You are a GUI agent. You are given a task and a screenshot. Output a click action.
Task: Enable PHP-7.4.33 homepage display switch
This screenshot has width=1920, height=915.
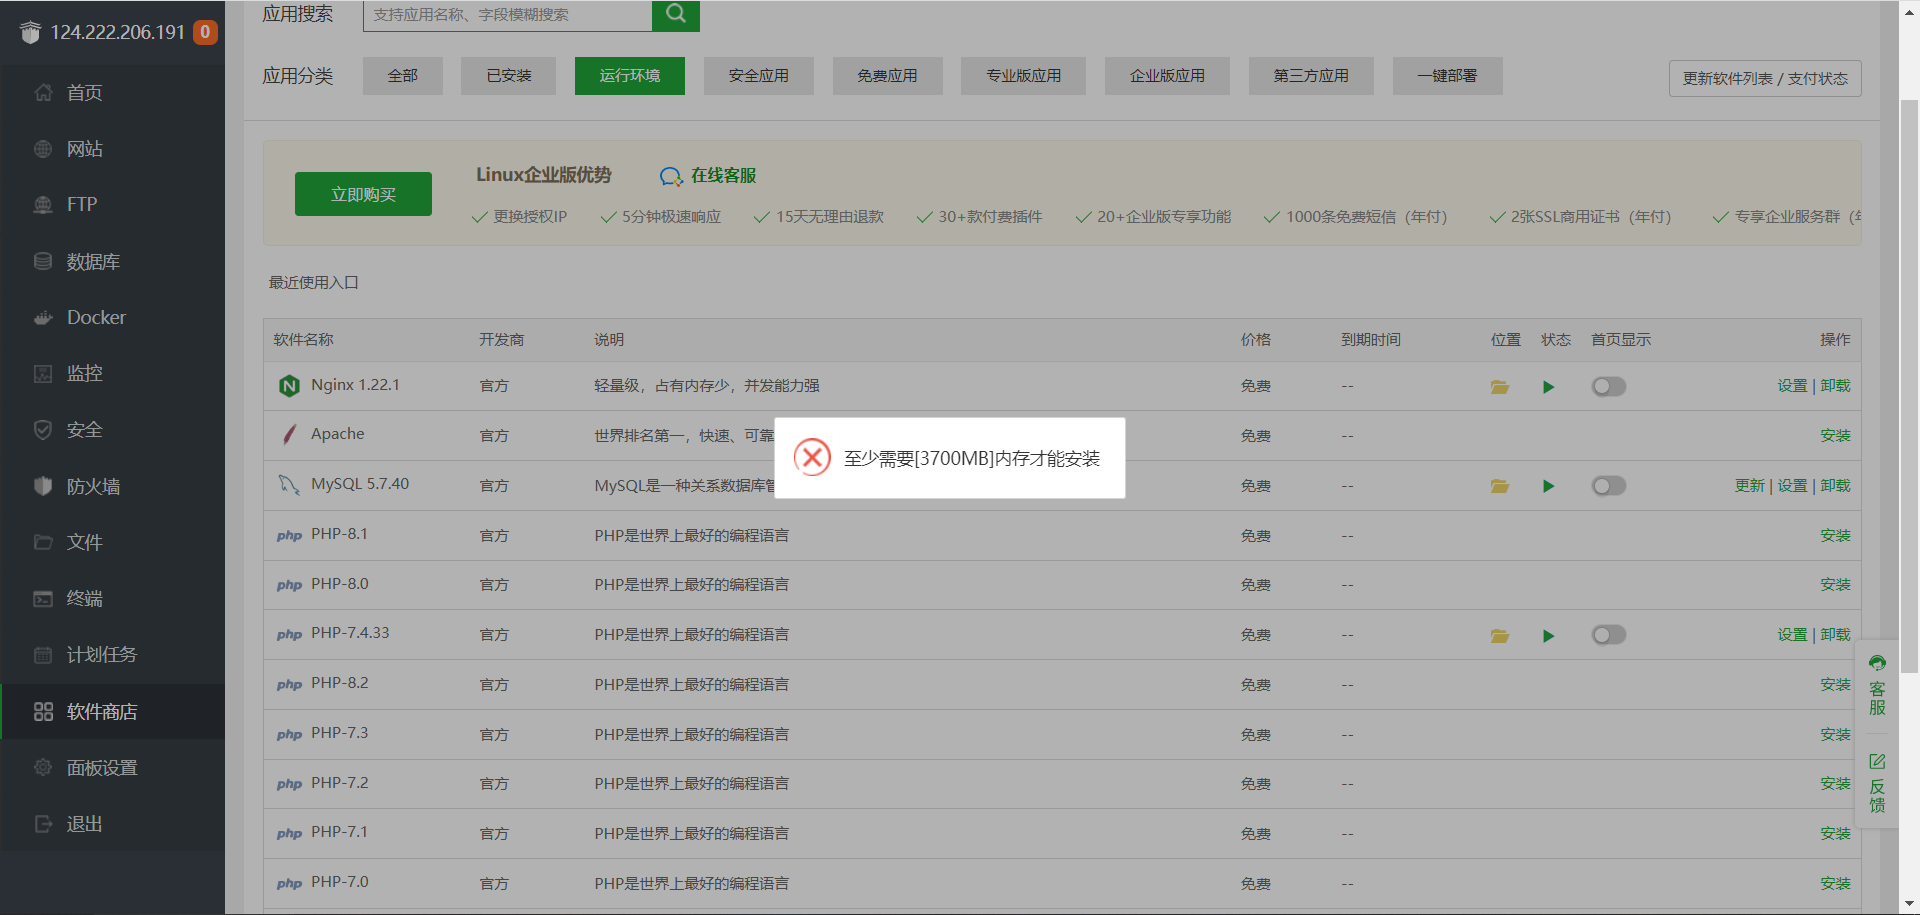coord(1608,635)
